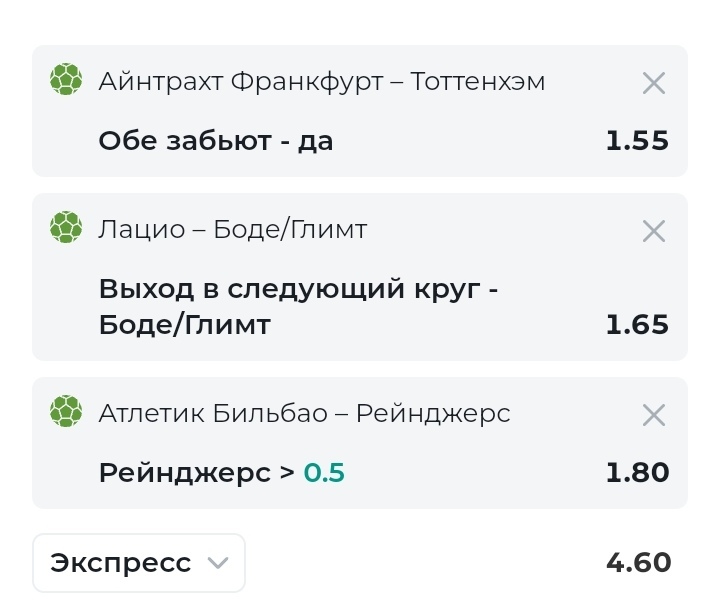Select the Обе забьют - да outcome

point(216,141)
